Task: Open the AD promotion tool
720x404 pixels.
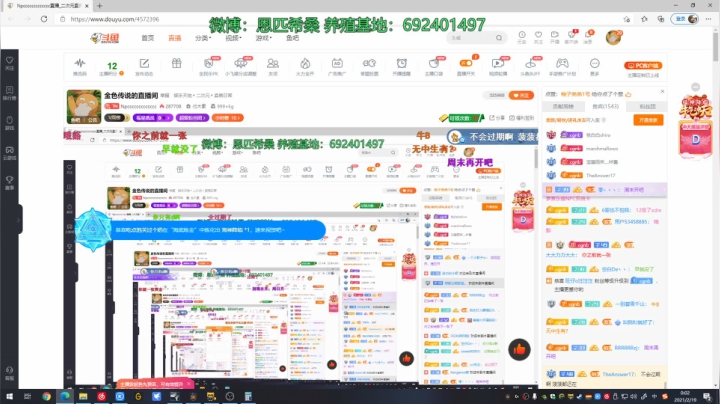Action: (337, 66)
